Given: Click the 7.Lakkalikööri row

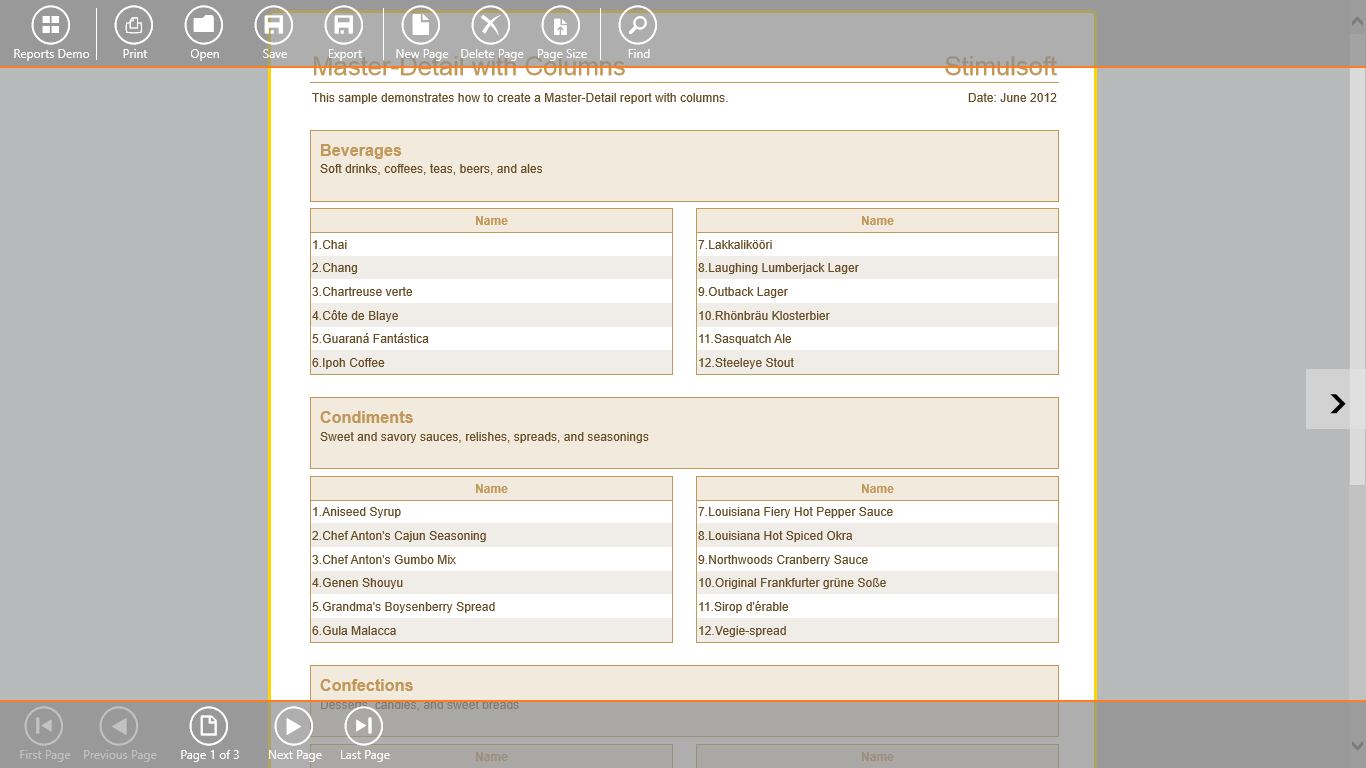Looking at the screenshot, I should pos(877,244).
